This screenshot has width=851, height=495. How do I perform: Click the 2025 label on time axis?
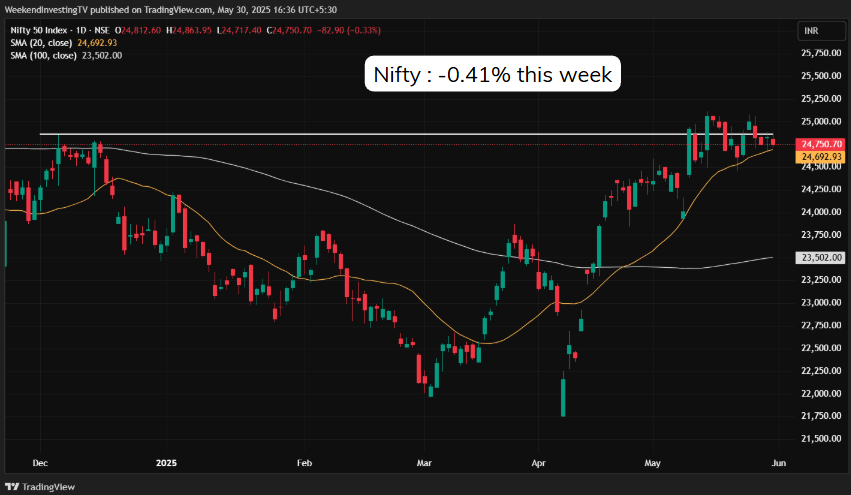(x=166, y=463)
